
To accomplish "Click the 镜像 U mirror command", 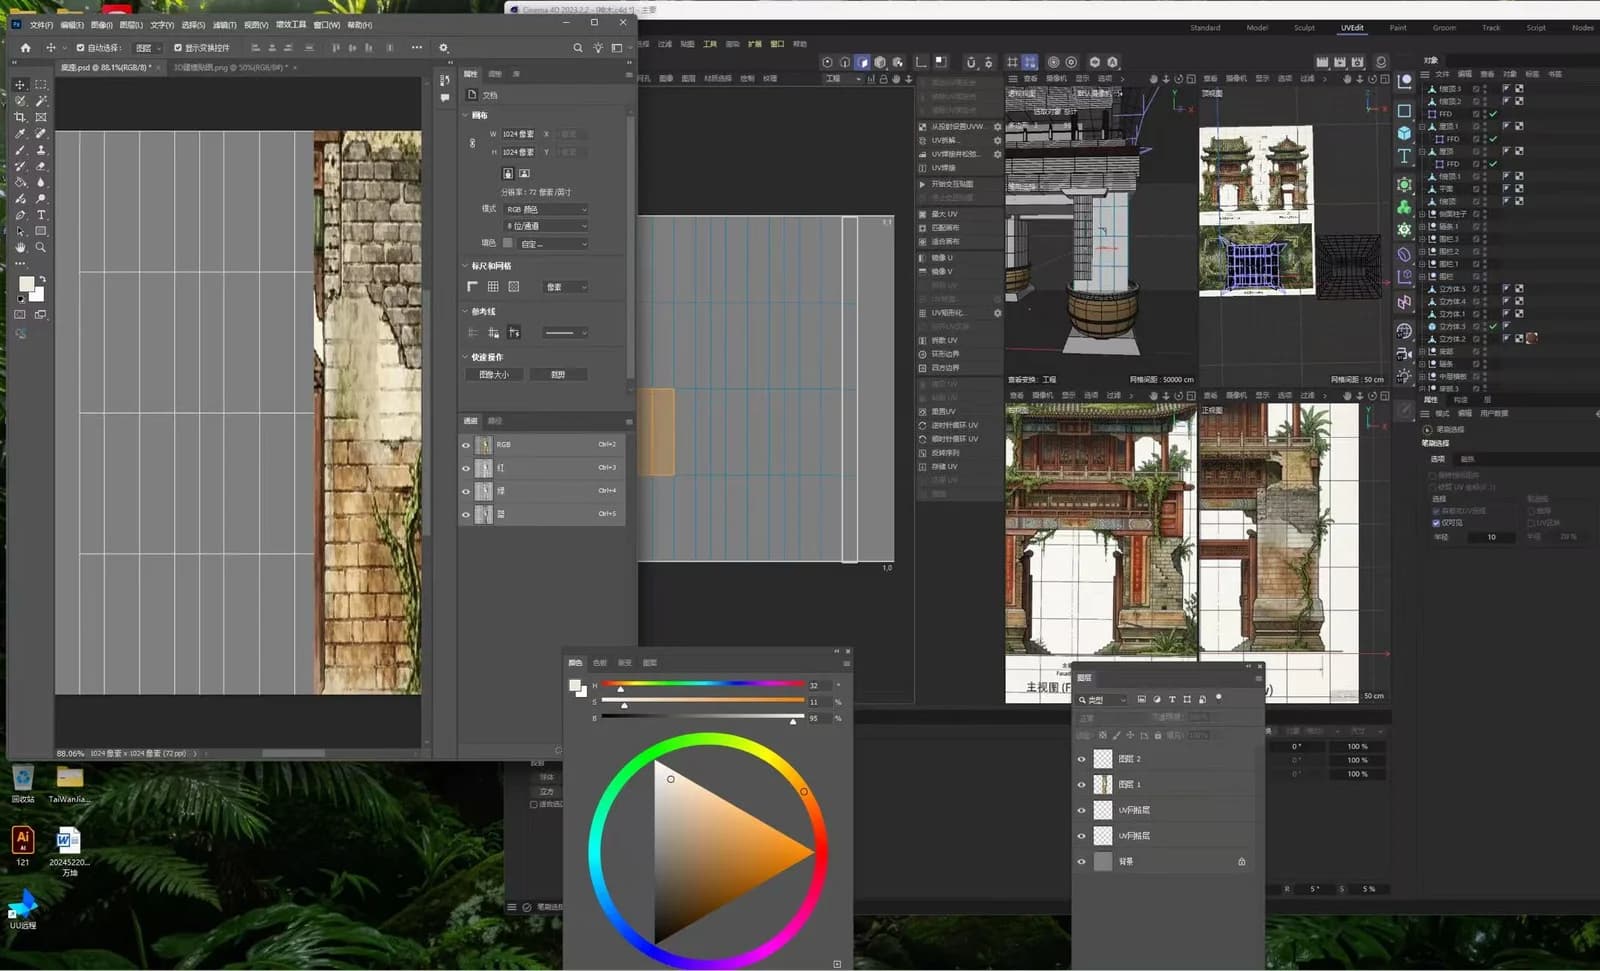I will coord(942,257).
